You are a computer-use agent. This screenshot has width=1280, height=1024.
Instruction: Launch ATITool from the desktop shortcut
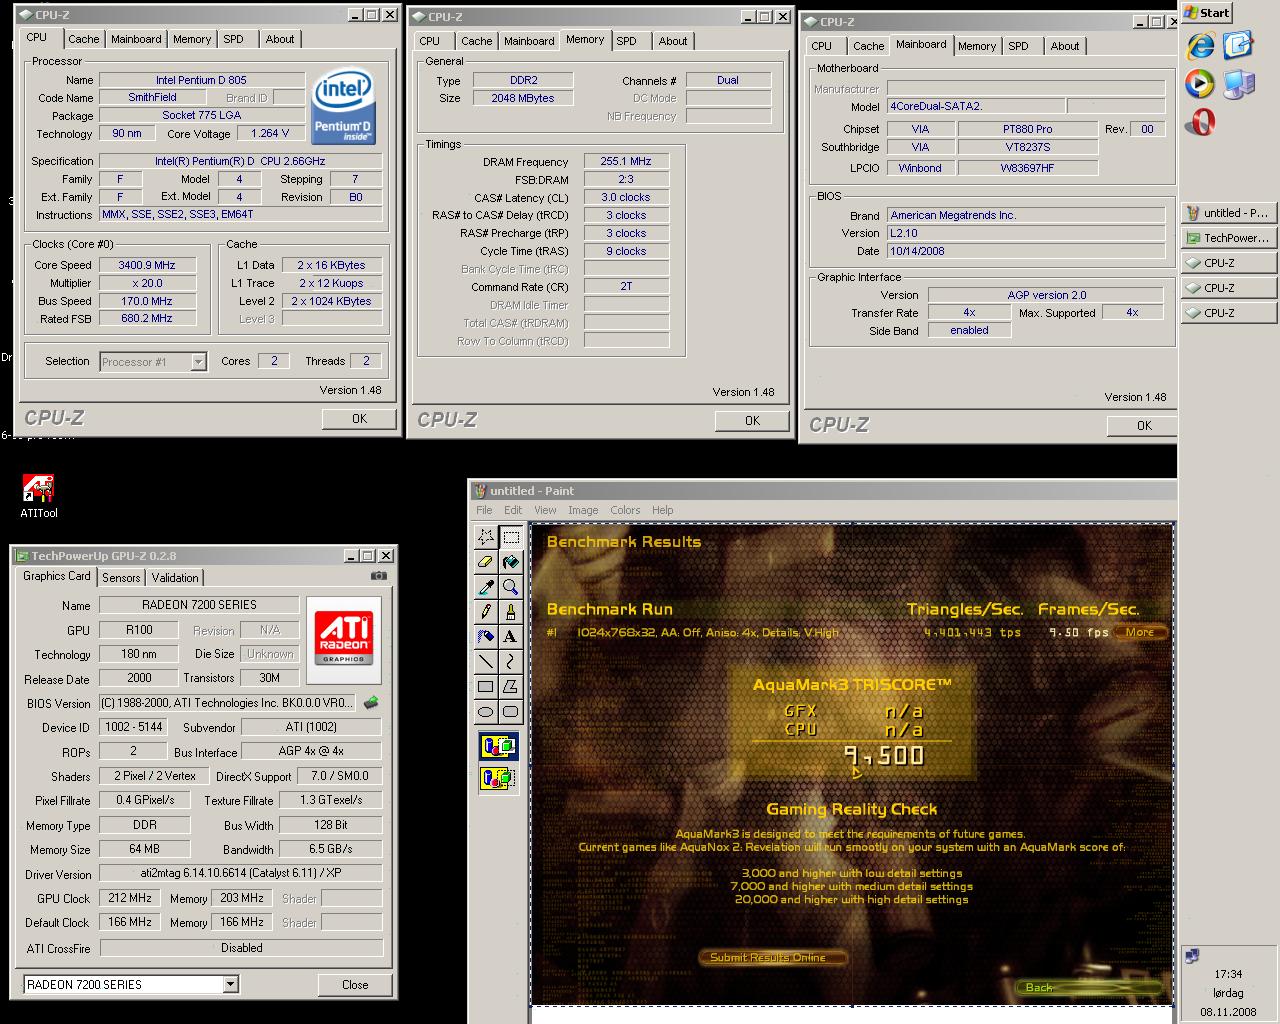39,497
